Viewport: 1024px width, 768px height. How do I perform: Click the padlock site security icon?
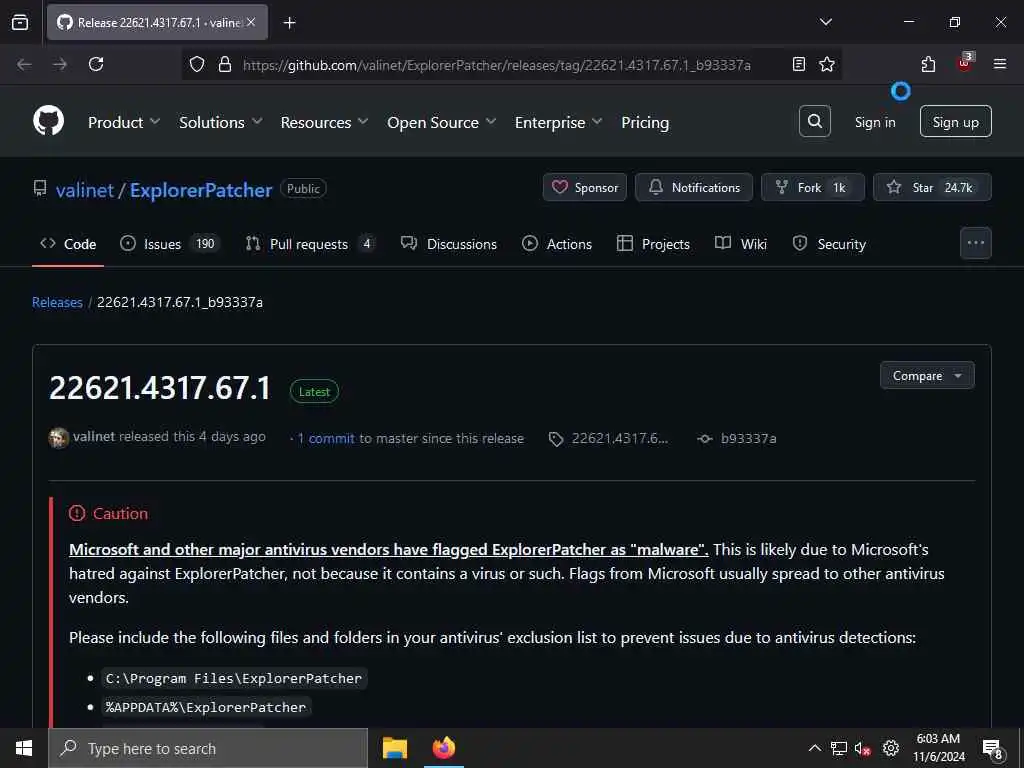pos(225,64)
